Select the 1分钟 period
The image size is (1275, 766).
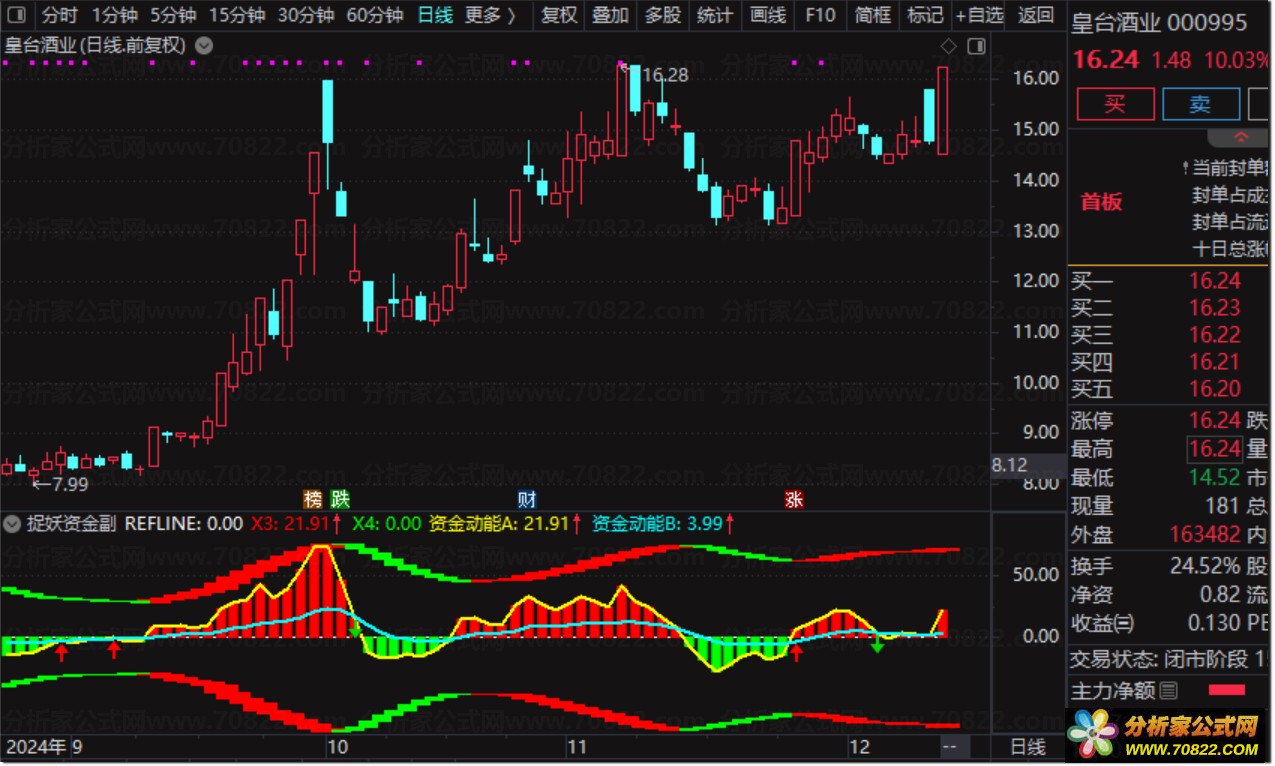pos(114,15)
